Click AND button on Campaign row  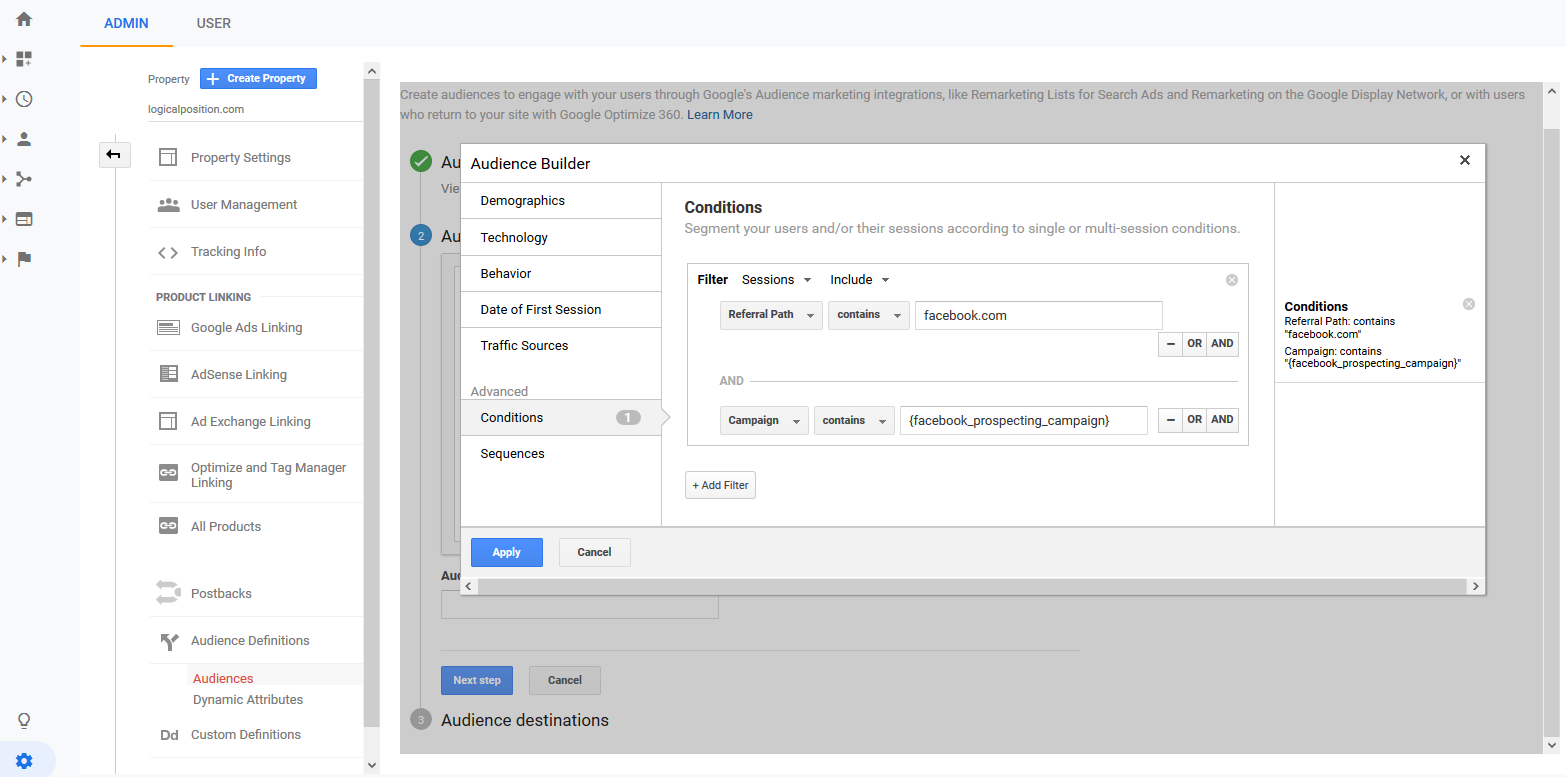1222,420
